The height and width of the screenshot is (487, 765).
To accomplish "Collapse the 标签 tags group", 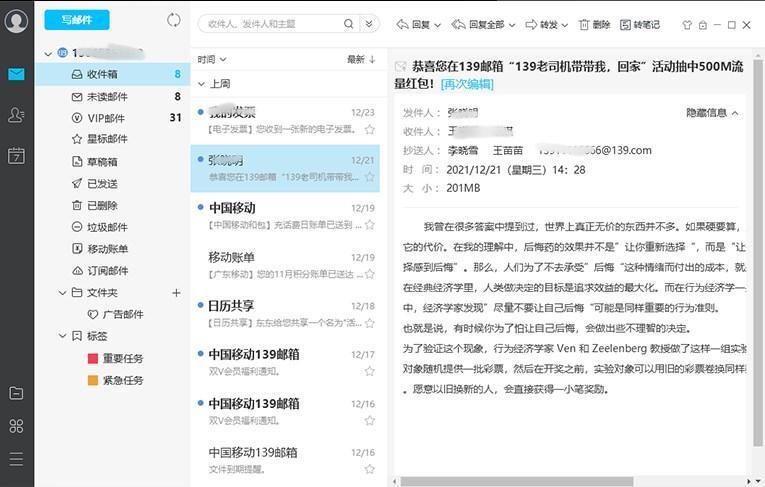I will point(62,336).
